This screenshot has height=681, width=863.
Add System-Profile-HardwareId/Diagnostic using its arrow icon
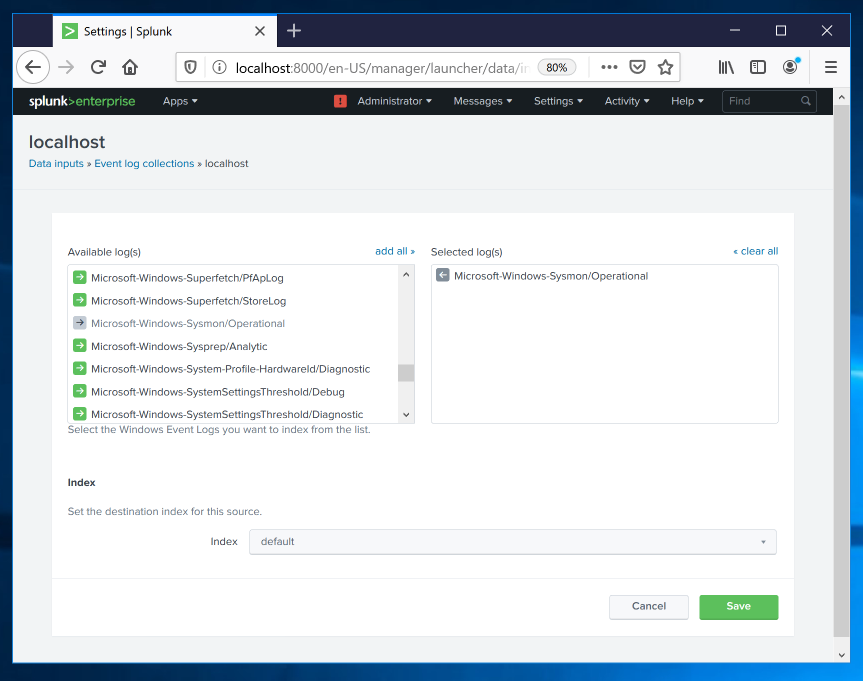tap(80, 368)
